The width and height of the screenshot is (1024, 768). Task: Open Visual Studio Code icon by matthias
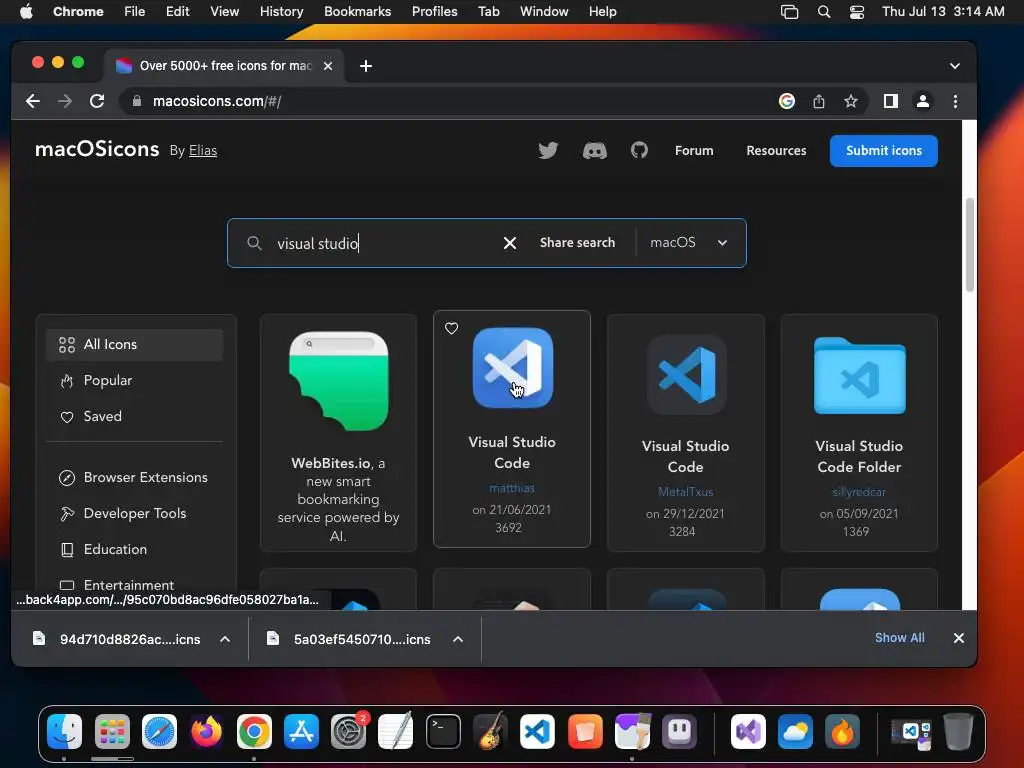point(513,368)
